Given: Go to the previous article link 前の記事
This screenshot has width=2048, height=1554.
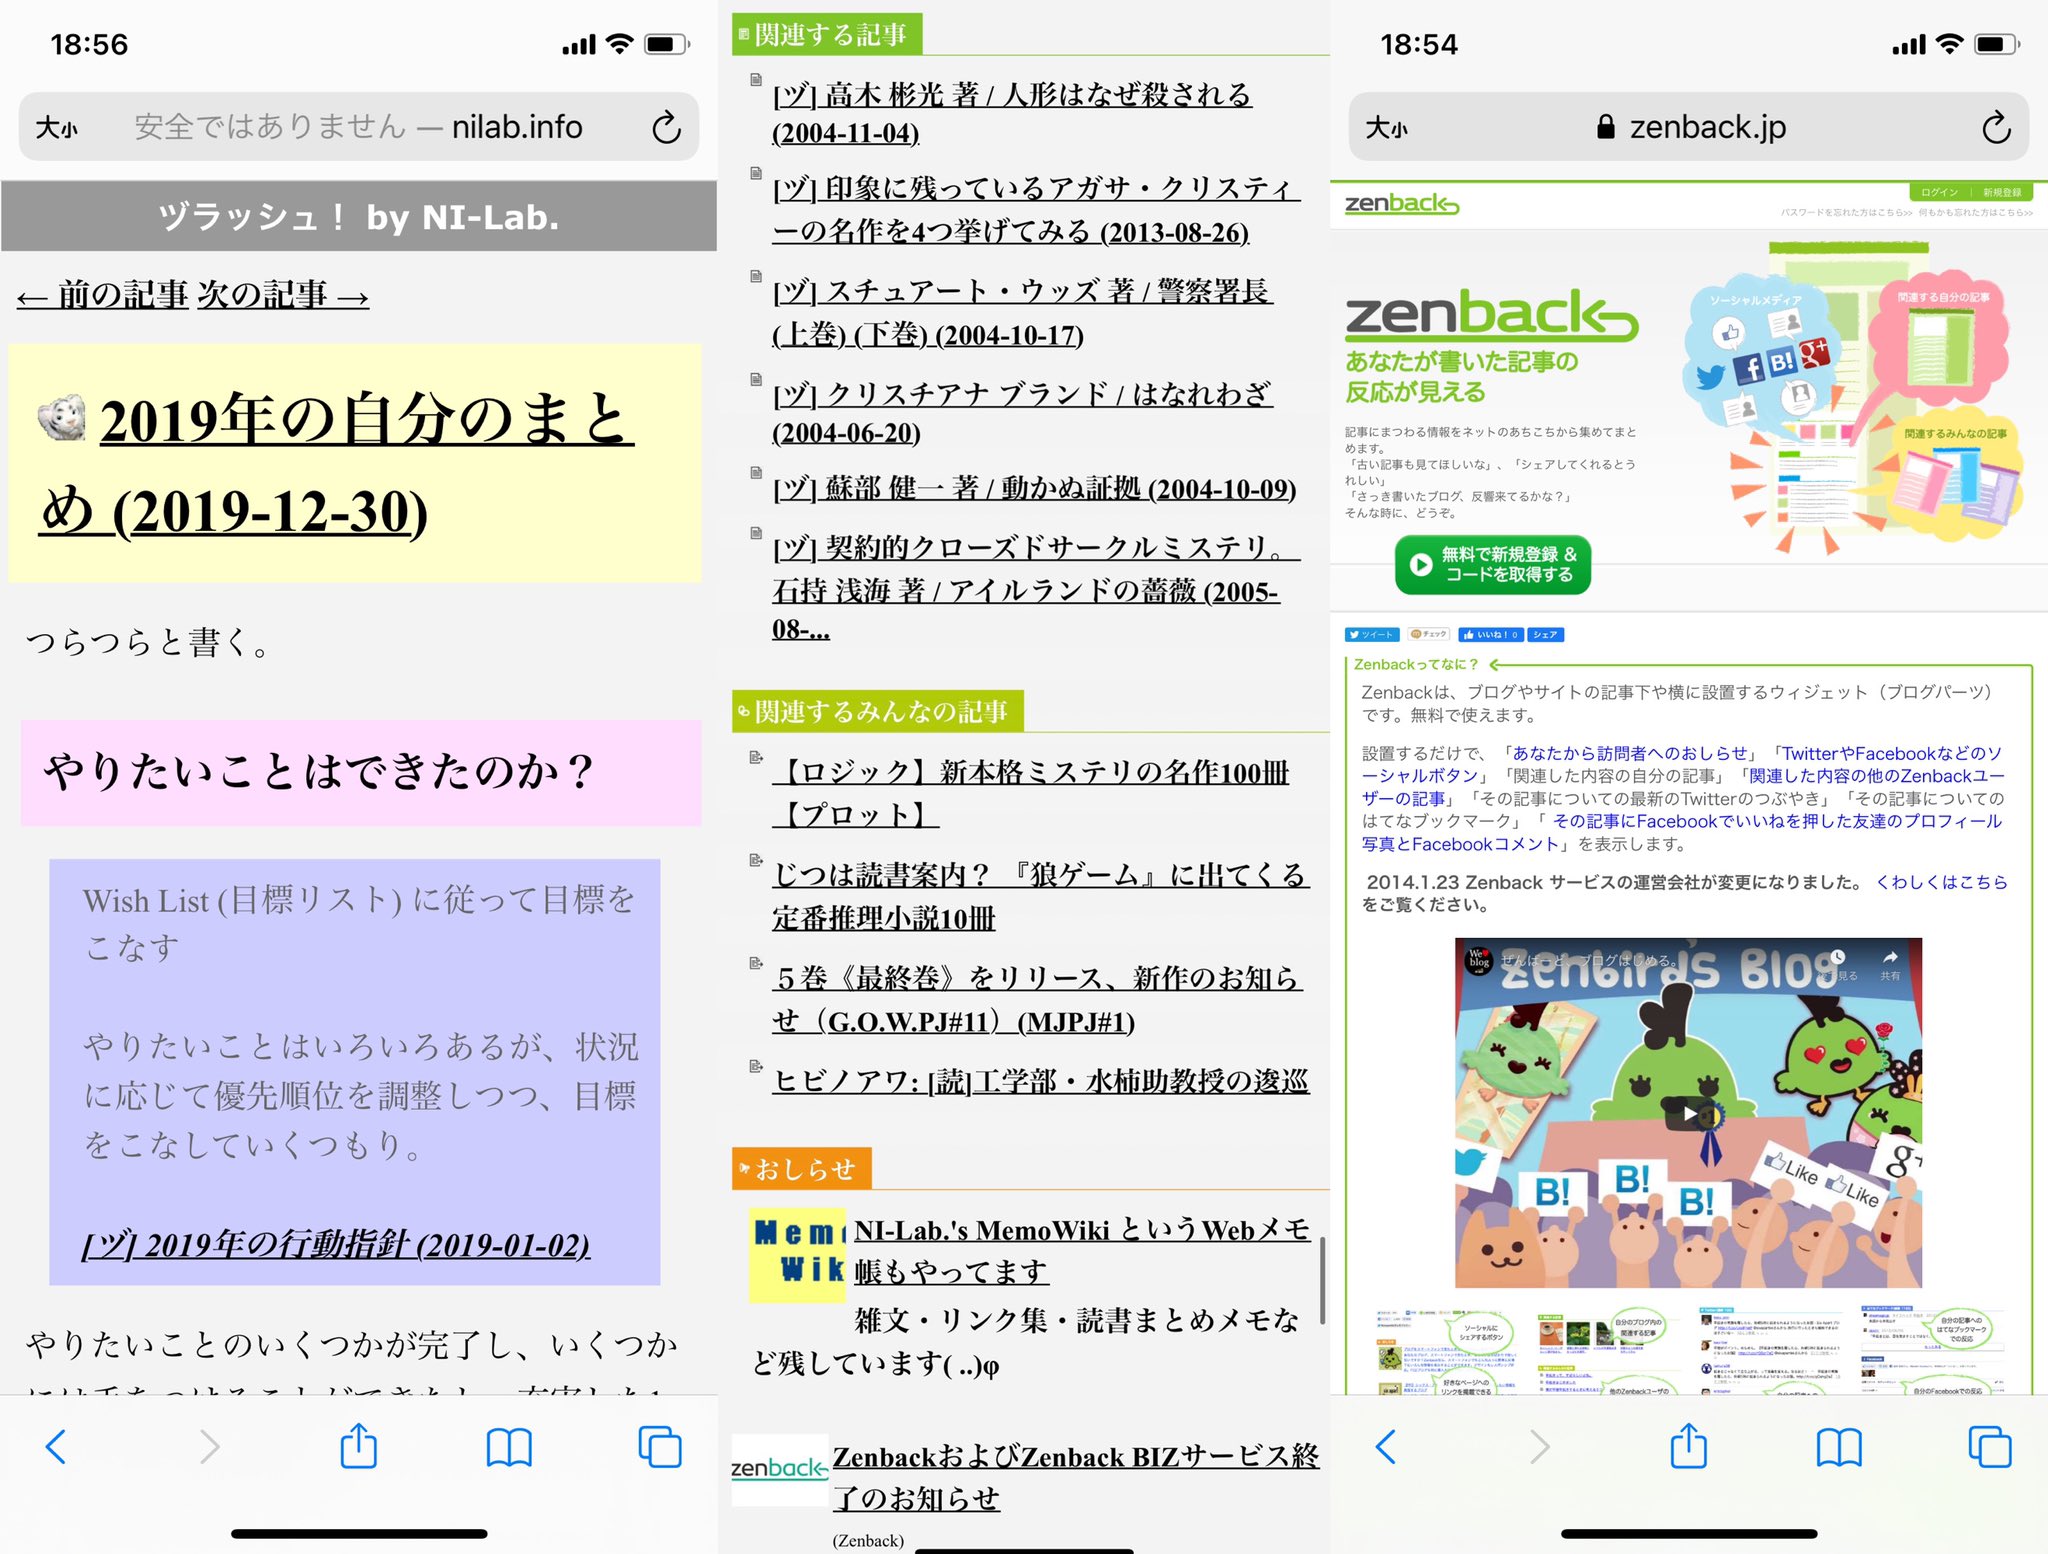Looking at the screenshot, I should 103,294.
